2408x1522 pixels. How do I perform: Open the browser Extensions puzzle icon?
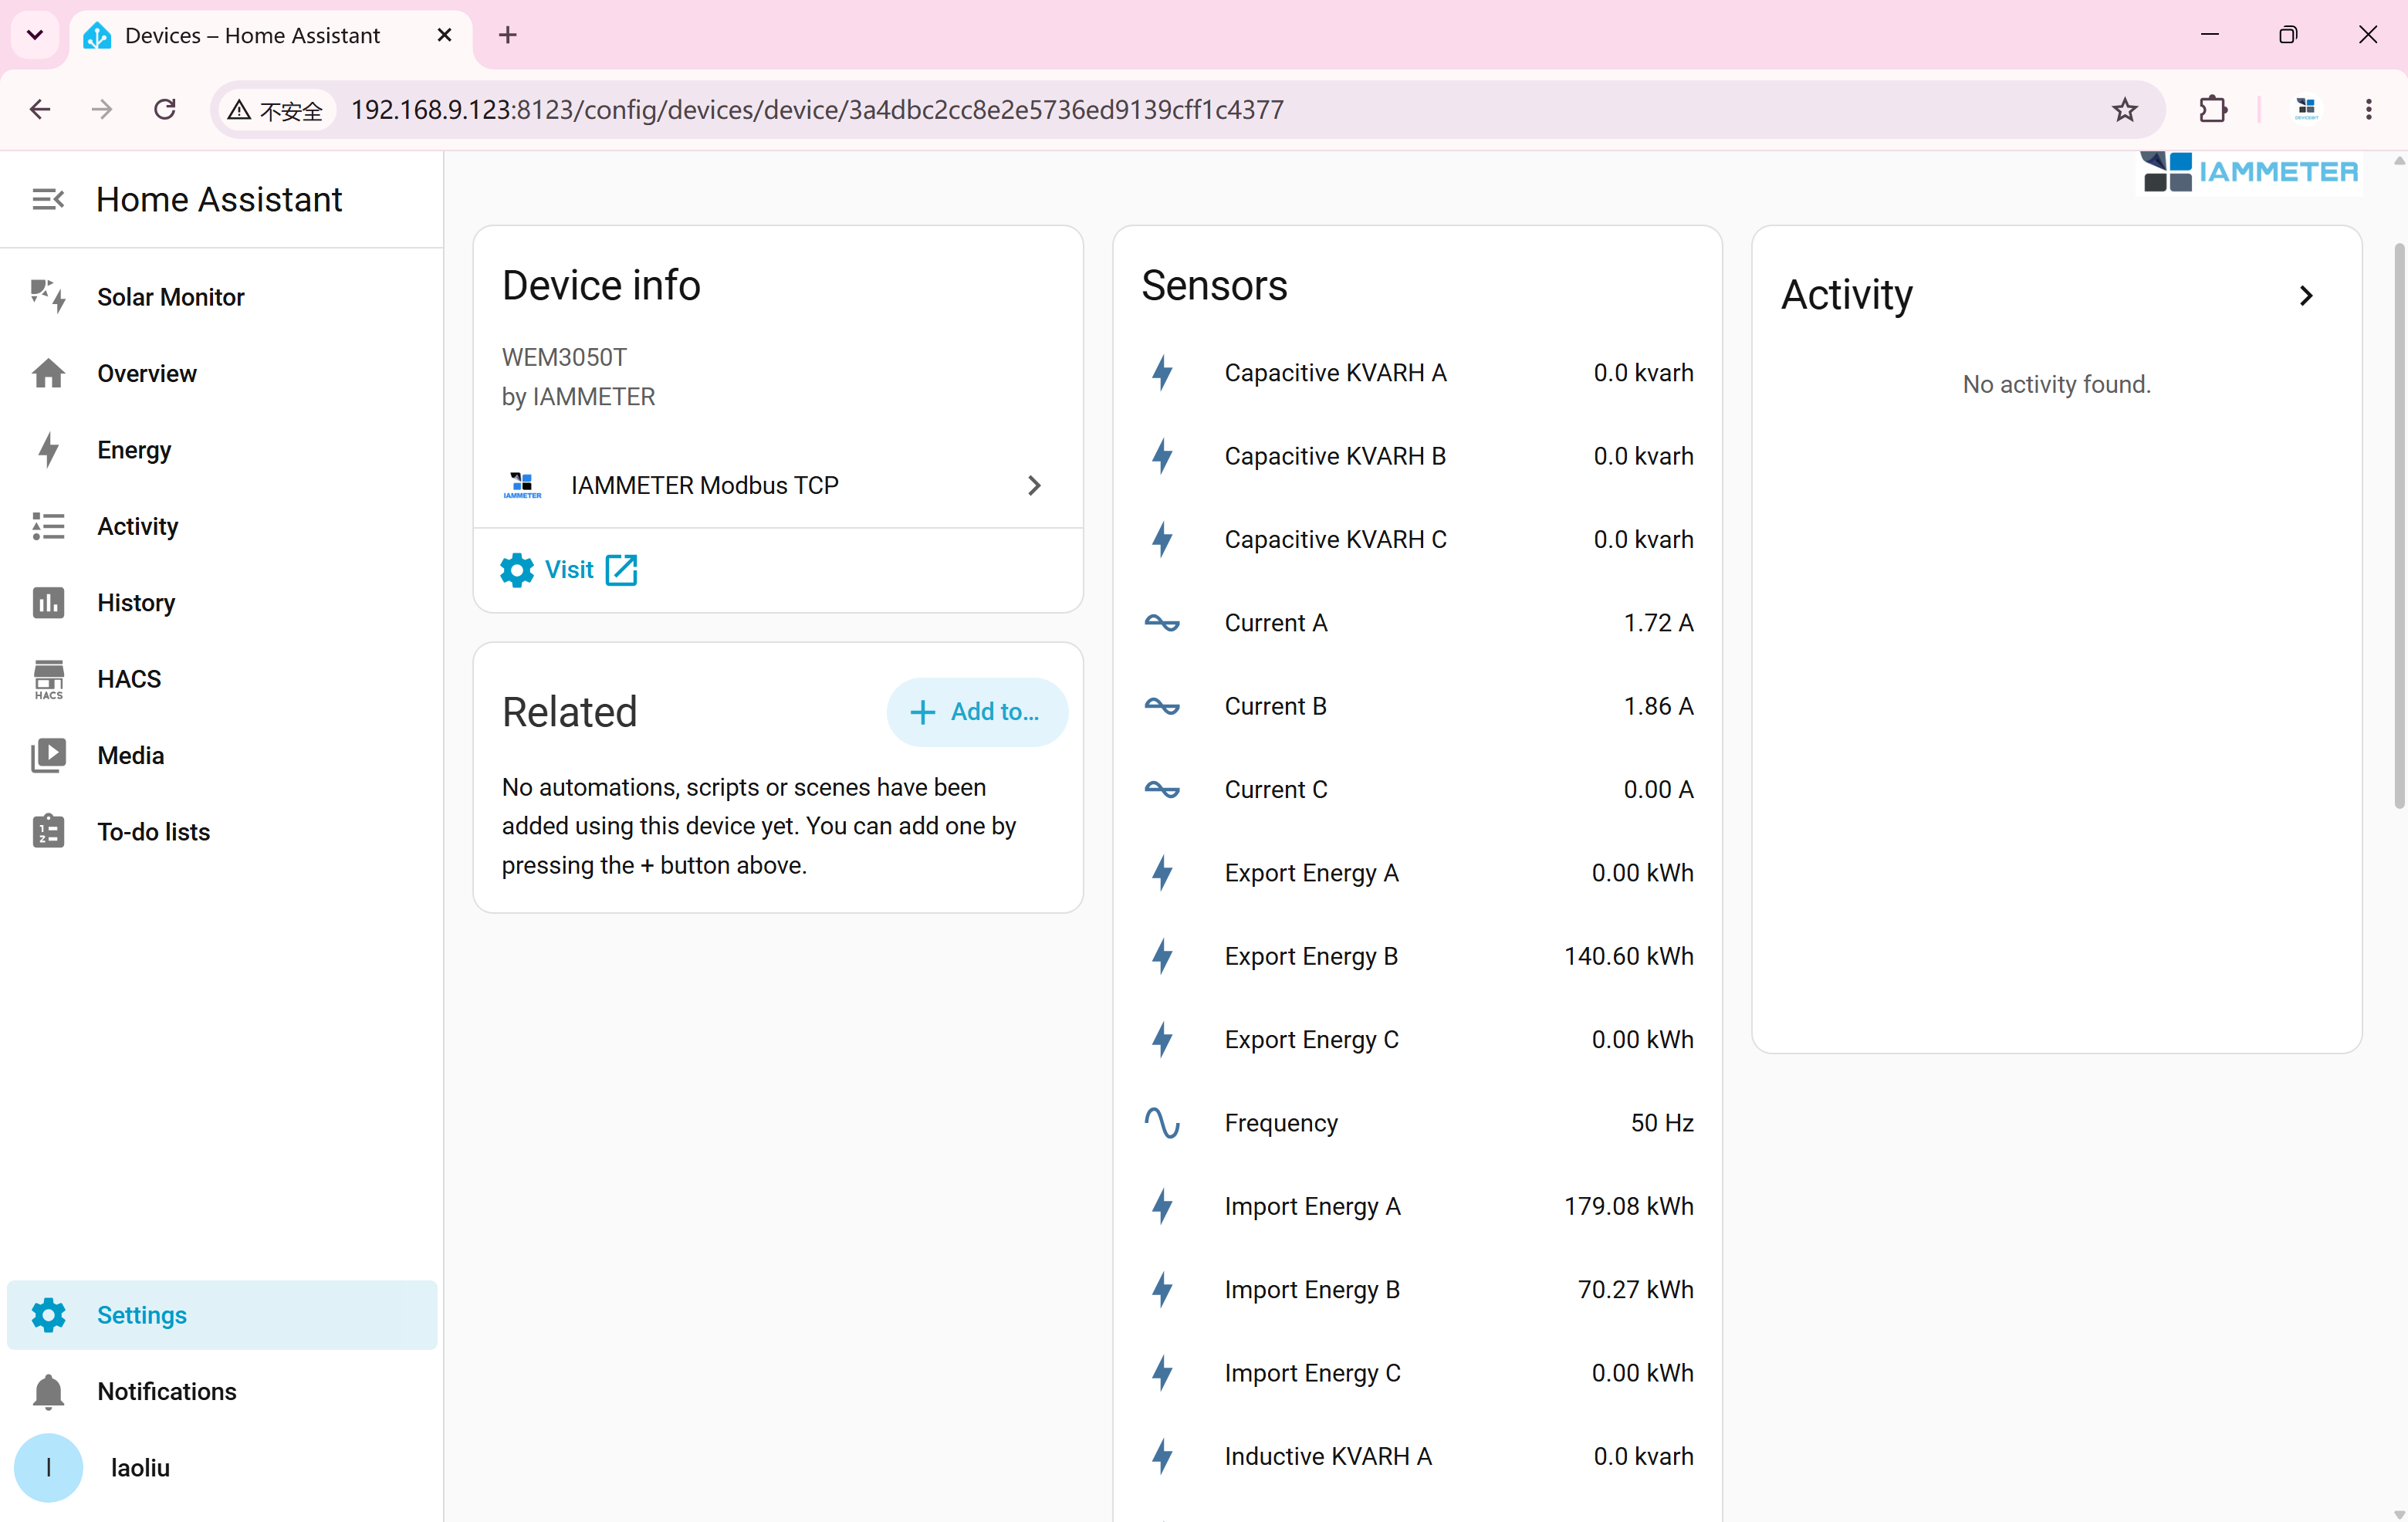[x=2214, y=109]
